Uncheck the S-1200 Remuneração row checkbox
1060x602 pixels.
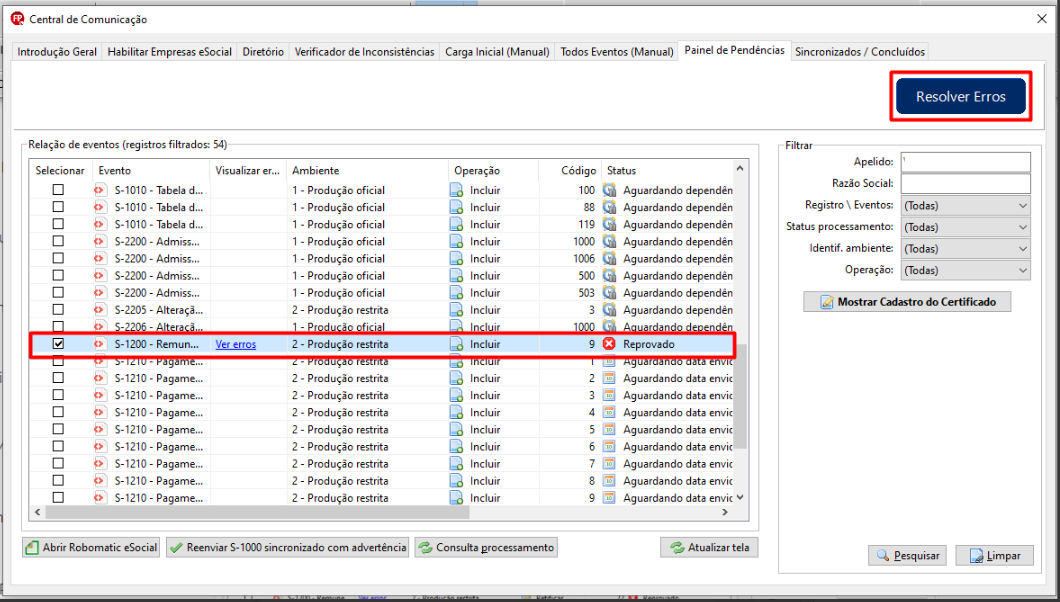tap(59, 344)
